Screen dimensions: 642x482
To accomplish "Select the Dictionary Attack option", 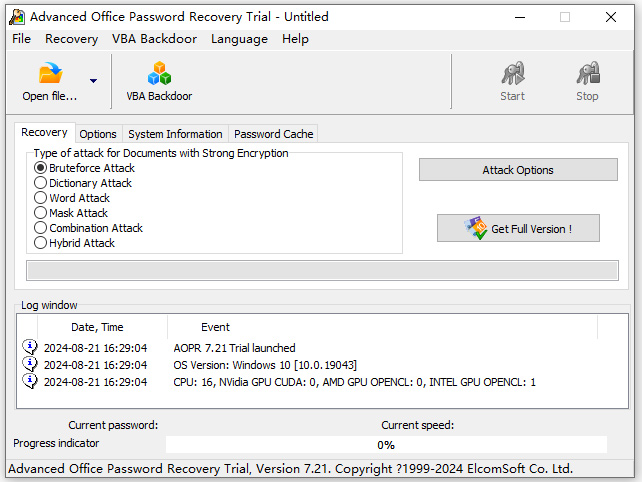I will [x=40, y=183].
